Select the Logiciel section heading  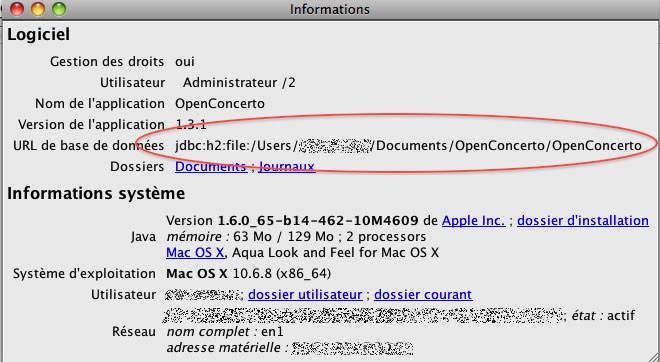(39, 35)
